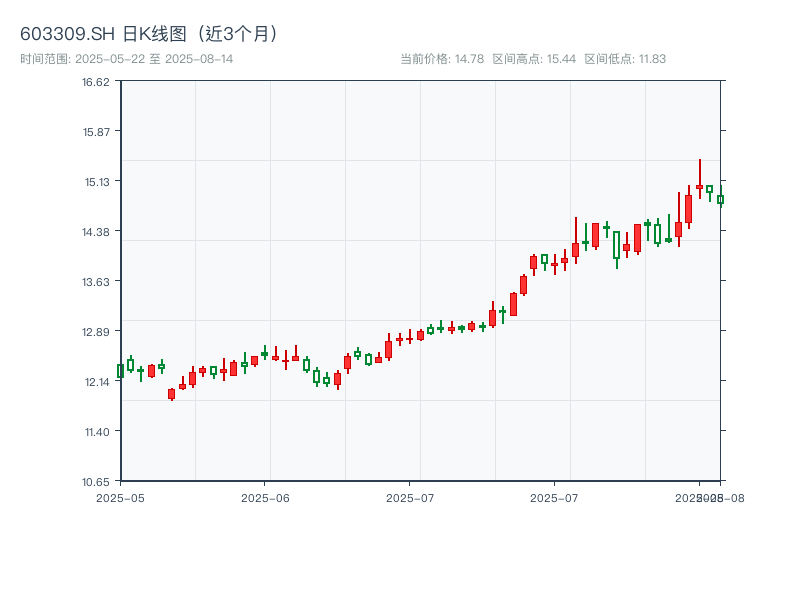Select the 2025-06 x-axis date label
This screenshot has height=600, width=800.
point(265,497)
